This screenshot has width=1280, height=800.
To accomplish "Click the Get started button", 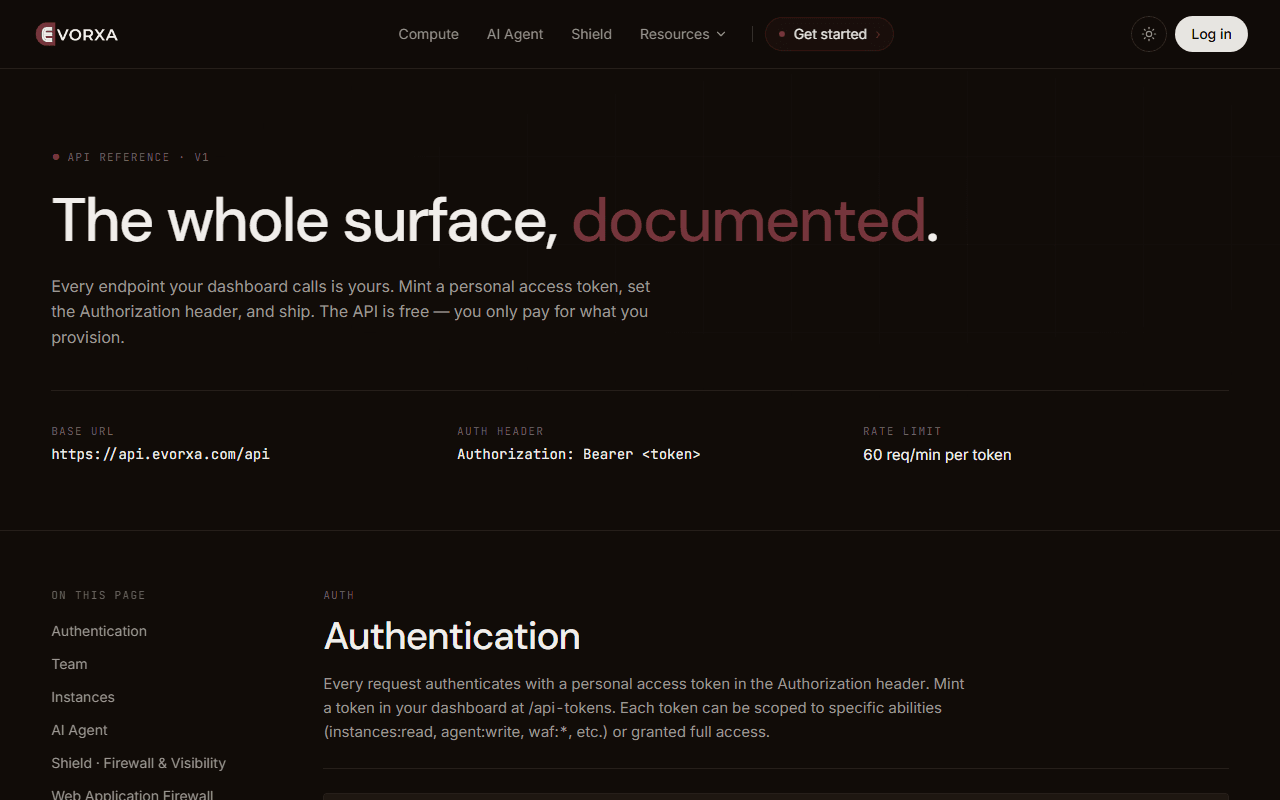I will 829,34.
